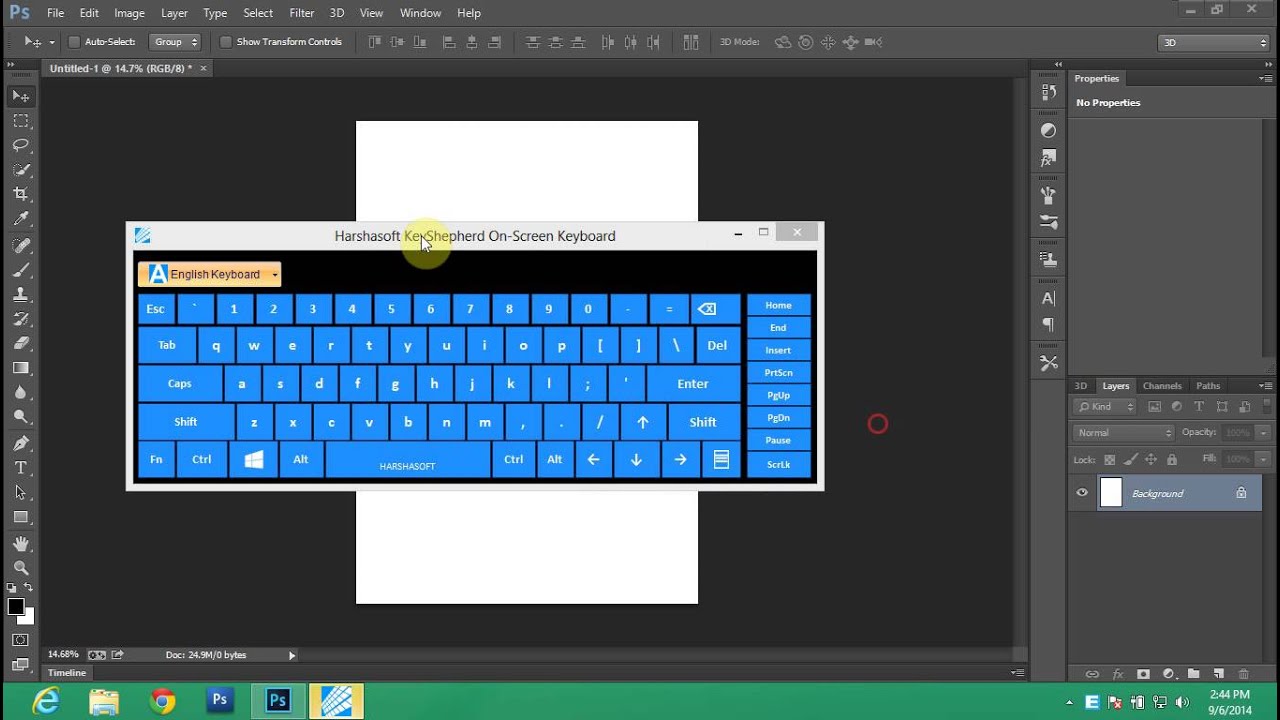Click the PrtScn key on keyboard

pos(778,372)
